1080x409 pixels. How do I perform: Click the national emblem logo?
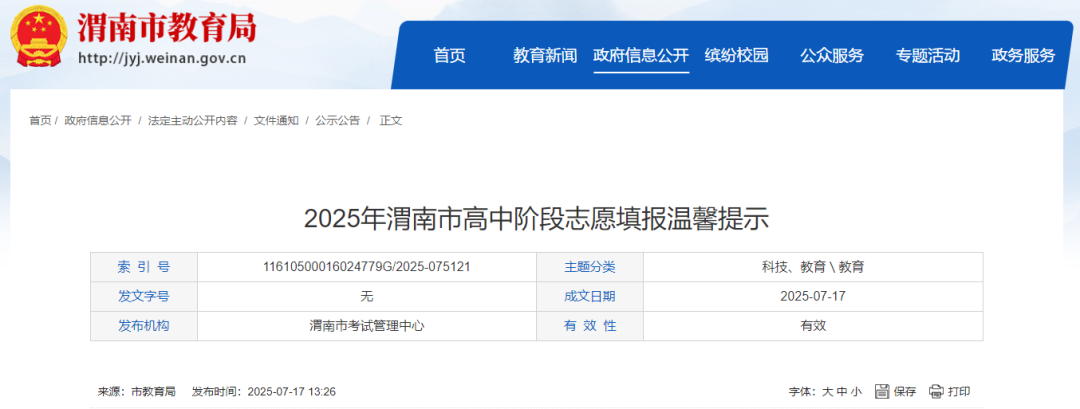[39, 38]
